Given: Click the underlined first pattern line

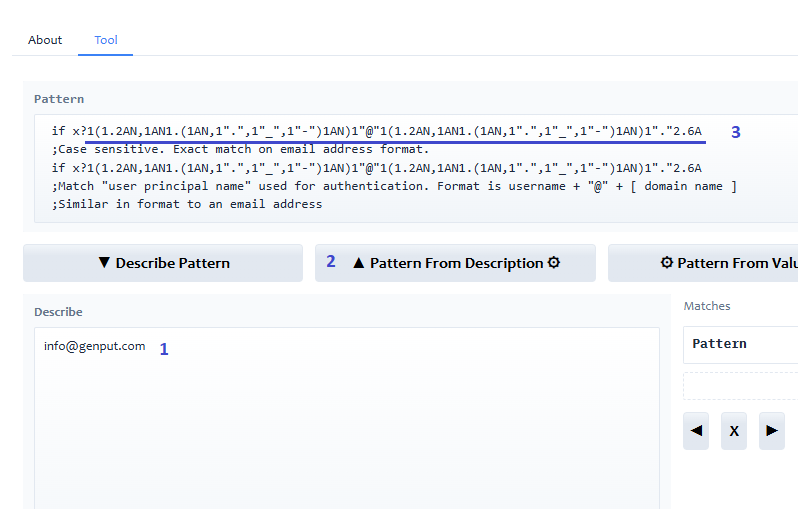Looking at the screenshot, I should pyautogui.click(x=377, y=131).
